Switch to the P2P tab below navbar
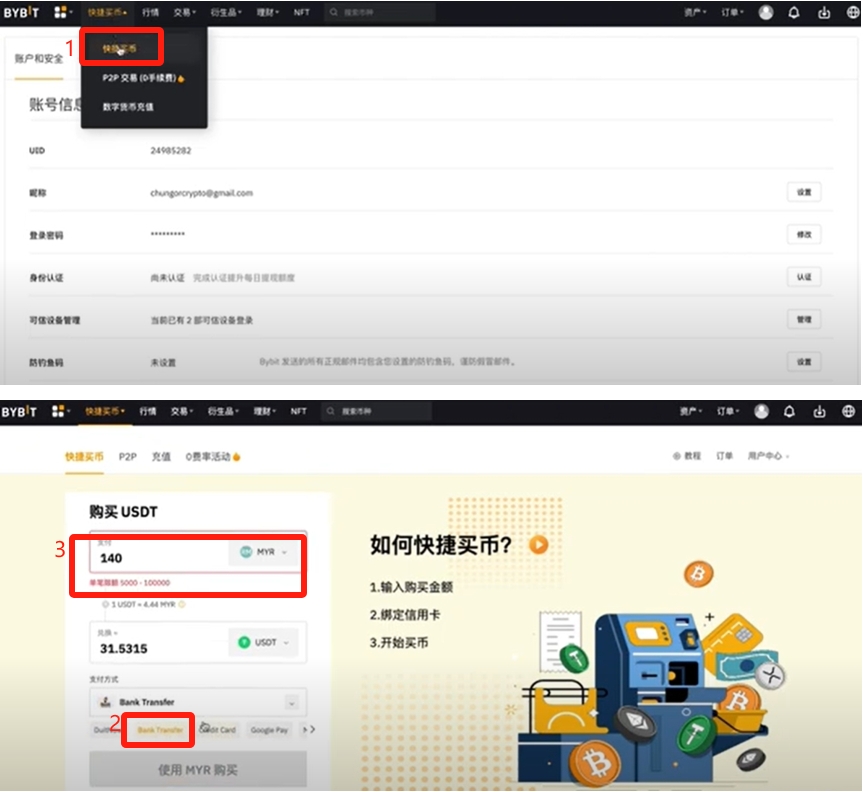The height and width of the screenshot is (792, 863). click(x=128, y=457)
